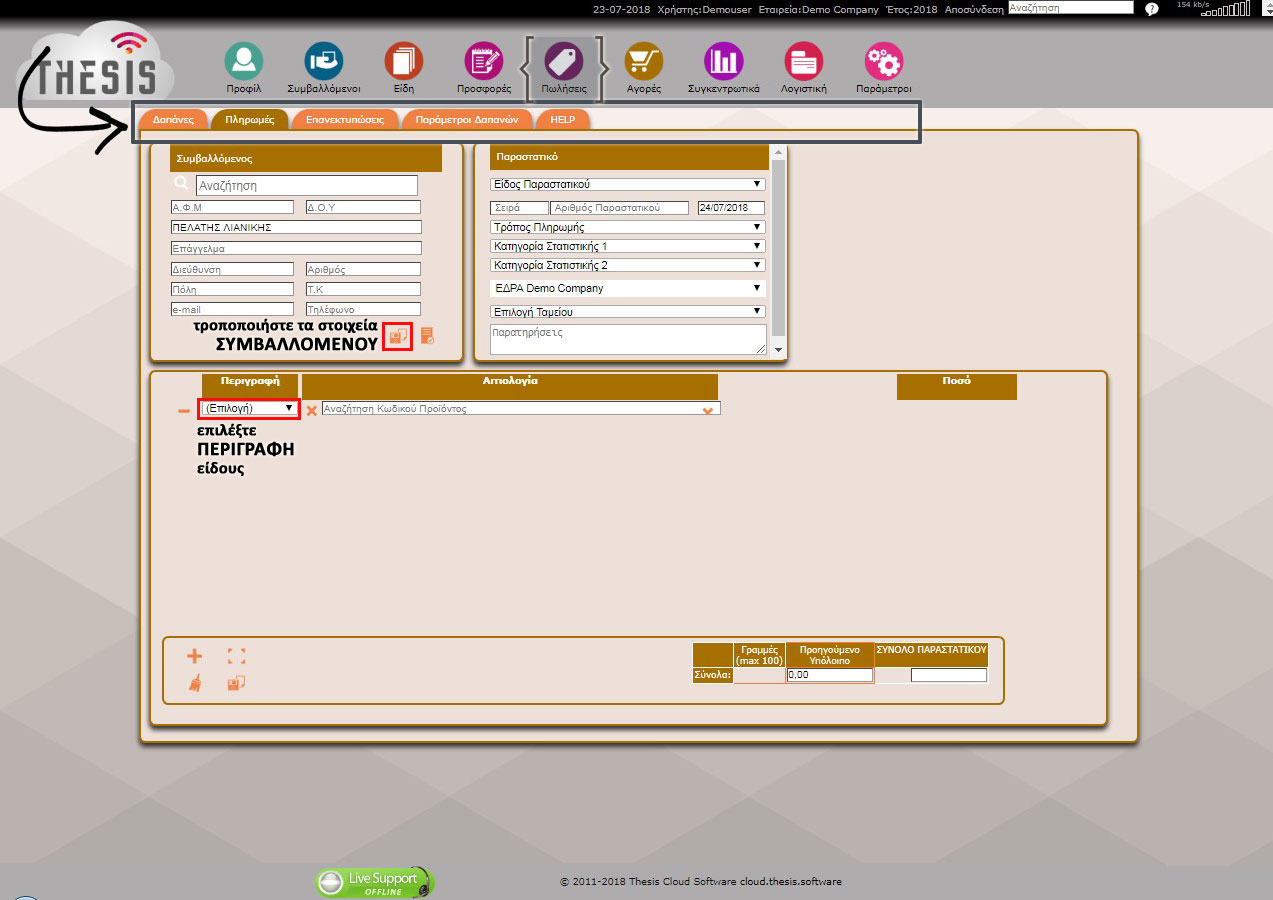Open the Προσφορές offers icon
The width and height of the screenshot is (1273, 900).
point(484,61)
